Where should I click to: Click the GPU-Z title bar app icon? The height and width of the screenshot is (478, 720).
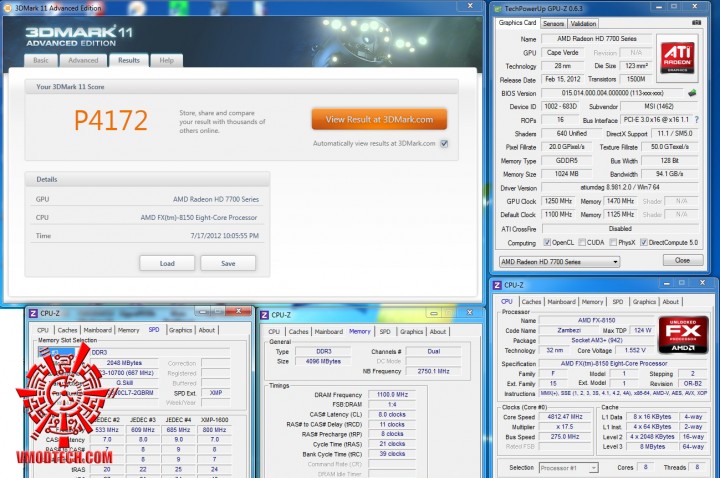[498, 9]
